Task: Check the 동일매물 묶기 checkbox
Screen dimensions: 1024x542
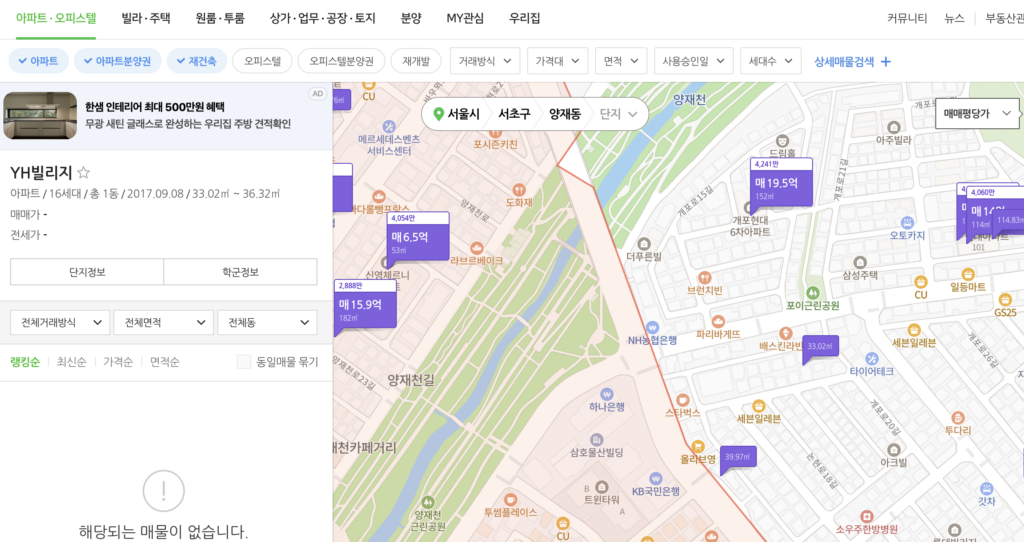Action: [244, 362]
